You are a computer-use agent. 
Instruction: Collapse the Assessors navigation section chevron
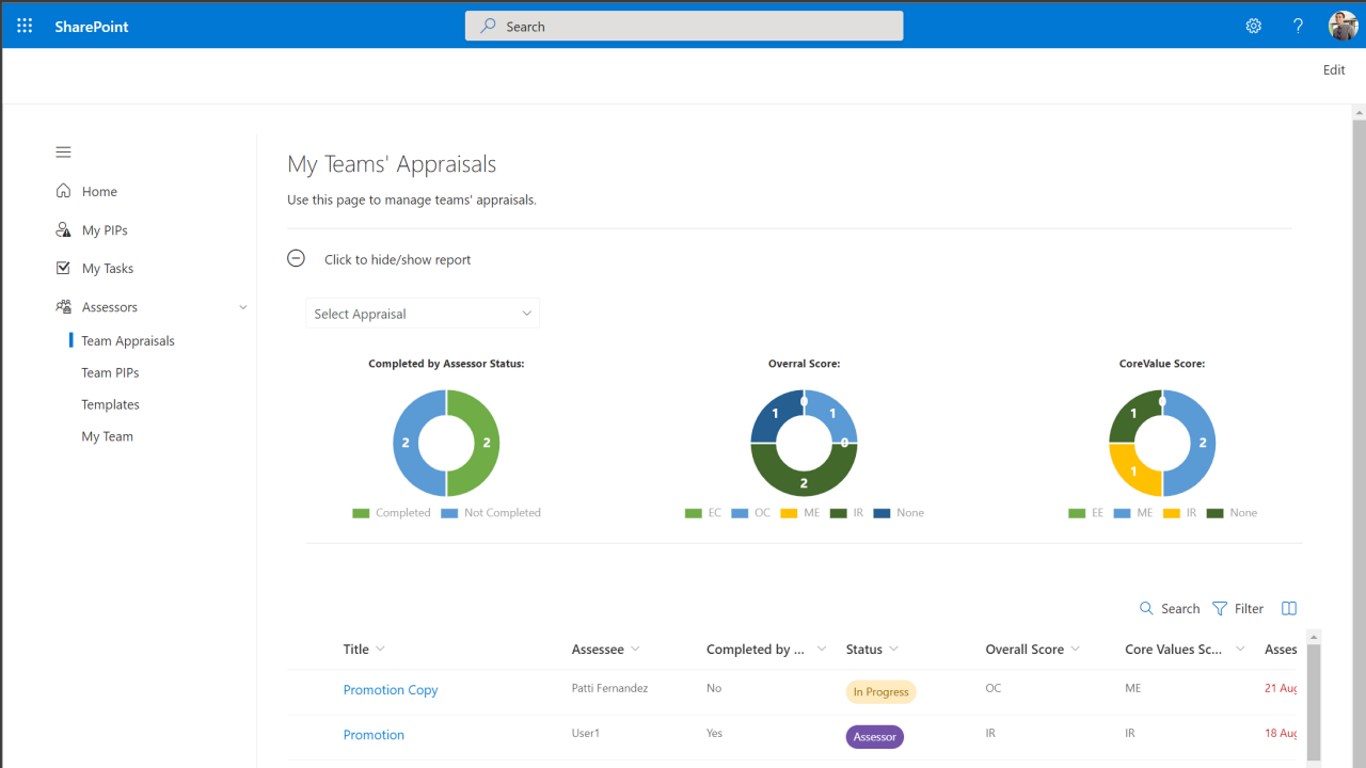point(242,307)
